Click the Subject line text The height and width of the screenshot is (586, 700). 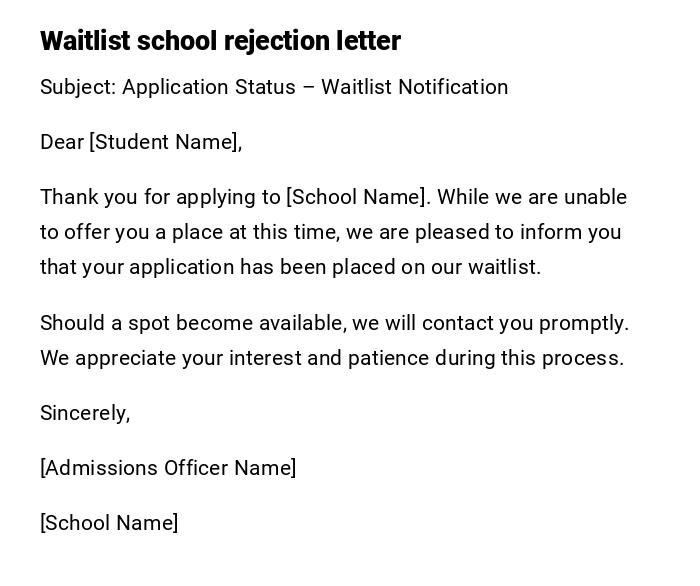point(274,87)
